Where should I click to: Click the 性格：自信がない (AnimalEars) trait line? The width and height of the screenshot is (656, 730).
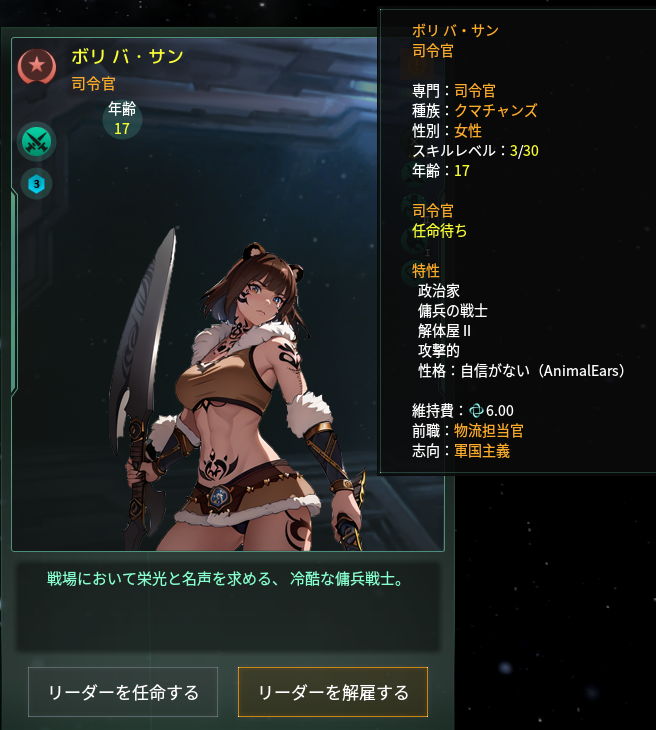[521, 371]
